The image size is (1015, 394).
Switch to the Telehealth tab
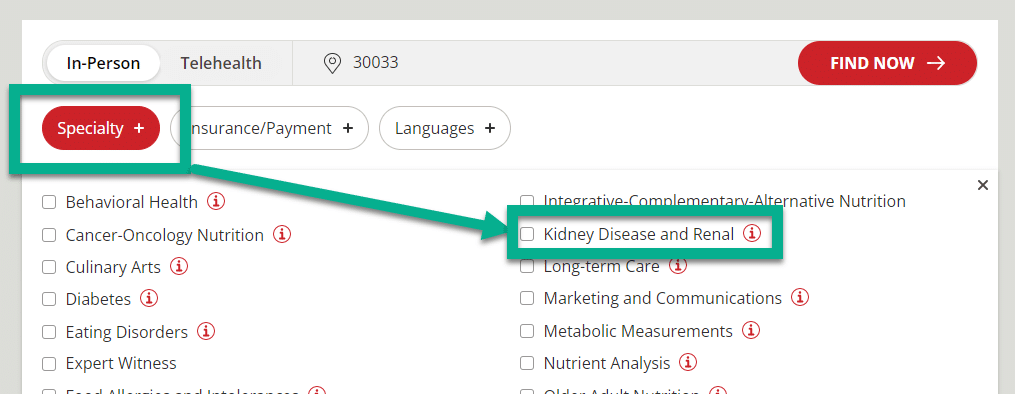[221, 63]
